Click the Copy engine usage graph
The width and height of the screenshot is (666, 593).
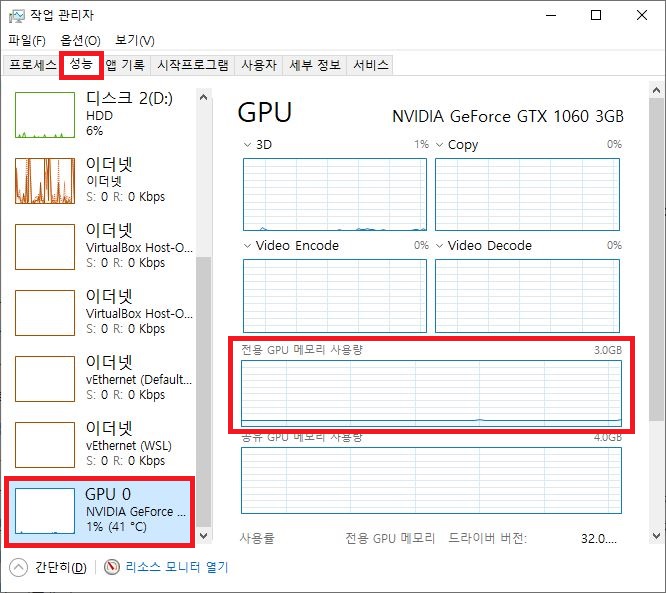[528, 195]
